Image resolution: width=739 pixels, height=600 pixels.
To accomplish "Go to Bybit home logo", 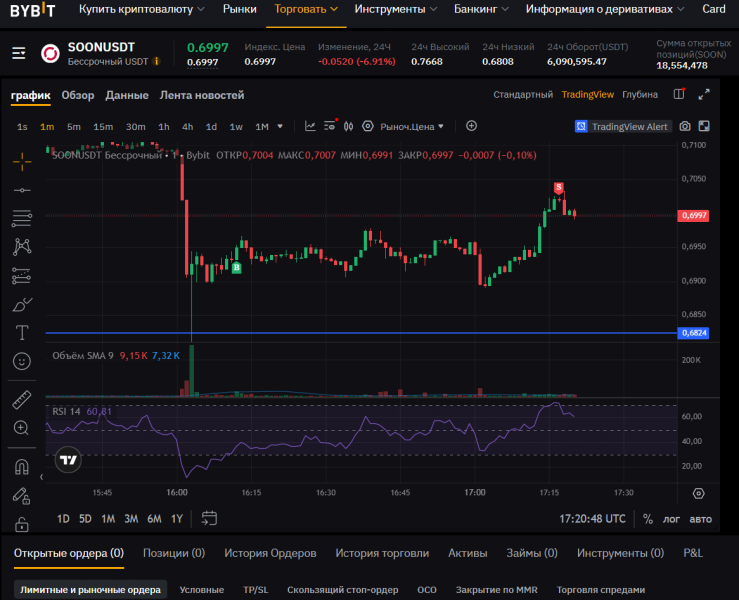I will click(x=33, y=10).
